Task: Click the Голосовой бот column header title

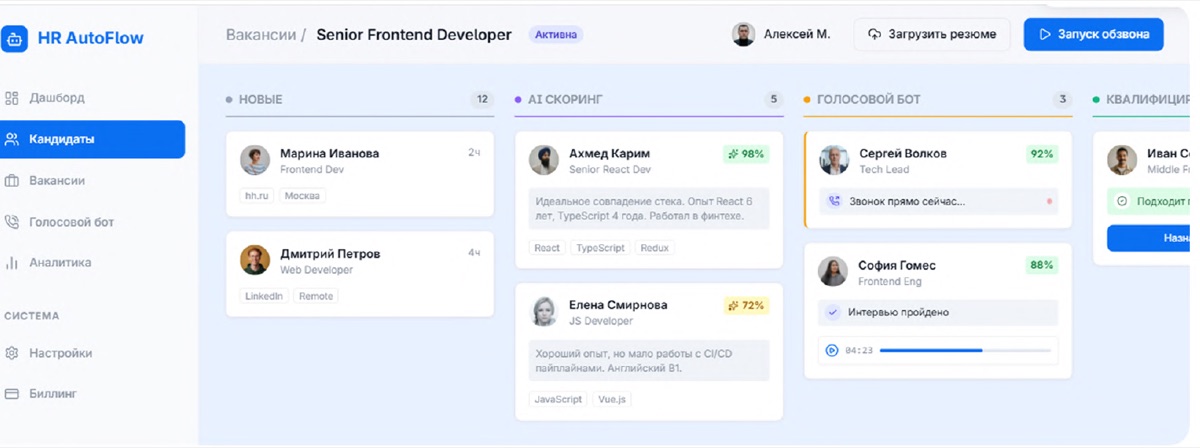Action: tap(868, 100)
